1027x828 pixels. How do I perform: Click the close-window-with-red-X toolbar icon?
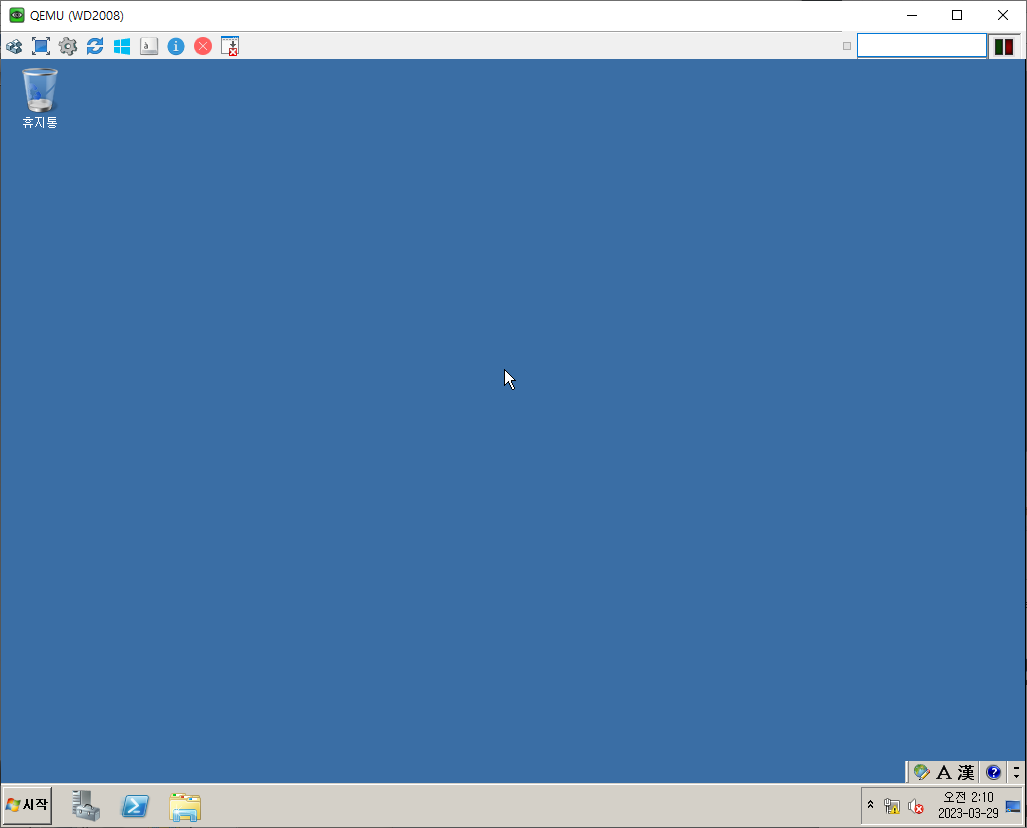(x=230, y=47)
